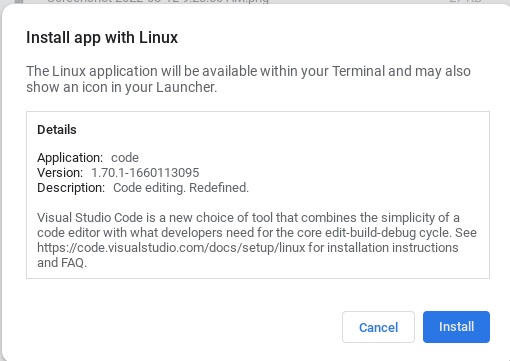Viewport: 510px width, 361px height.
Task: Click the code.visualstudio.com/docs/setup/linux URL text
Action: tap(171, 248)
